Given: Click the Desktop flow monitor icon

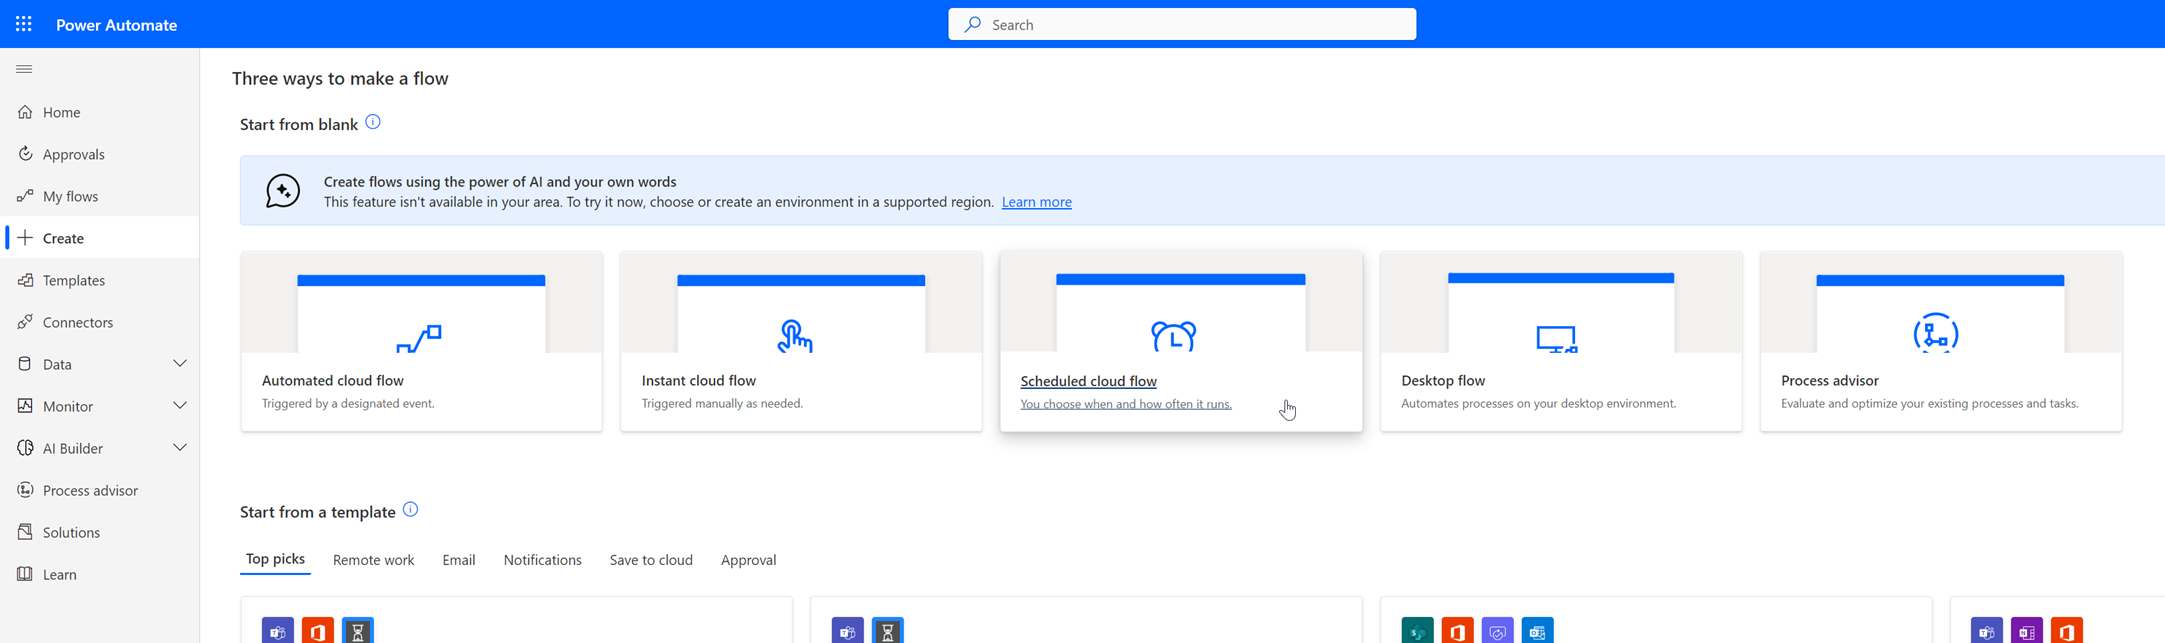Looking at the screenshot, I should pos(1556,339).
